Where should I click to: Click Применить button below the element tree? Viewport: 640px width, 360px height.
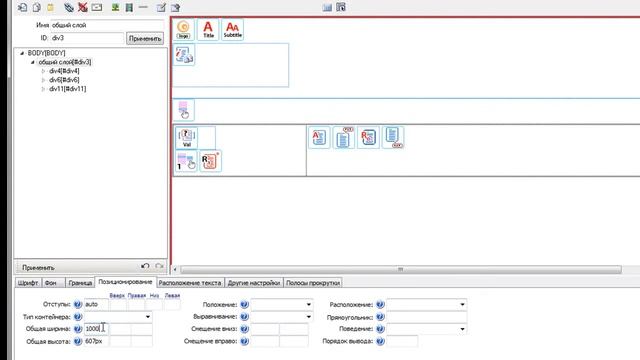coord(38,268)
